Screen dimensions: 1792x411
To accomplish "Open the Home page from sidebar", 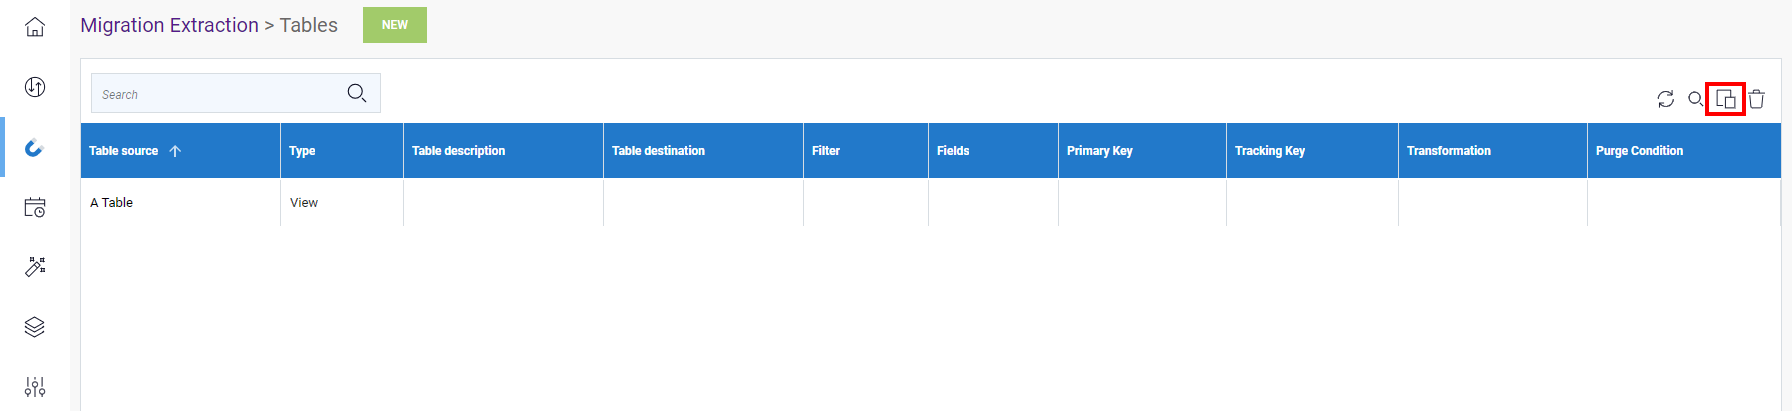I will click(x=35, y=27).
